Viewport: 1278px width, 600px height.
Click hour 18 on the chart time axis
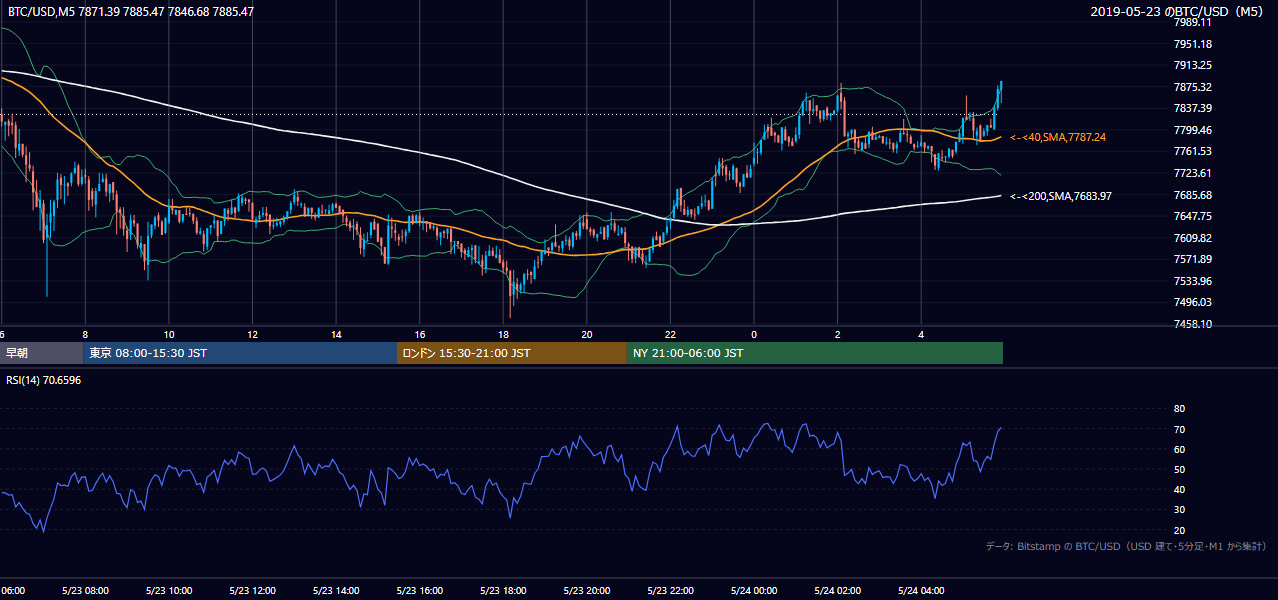pos(503,335)
